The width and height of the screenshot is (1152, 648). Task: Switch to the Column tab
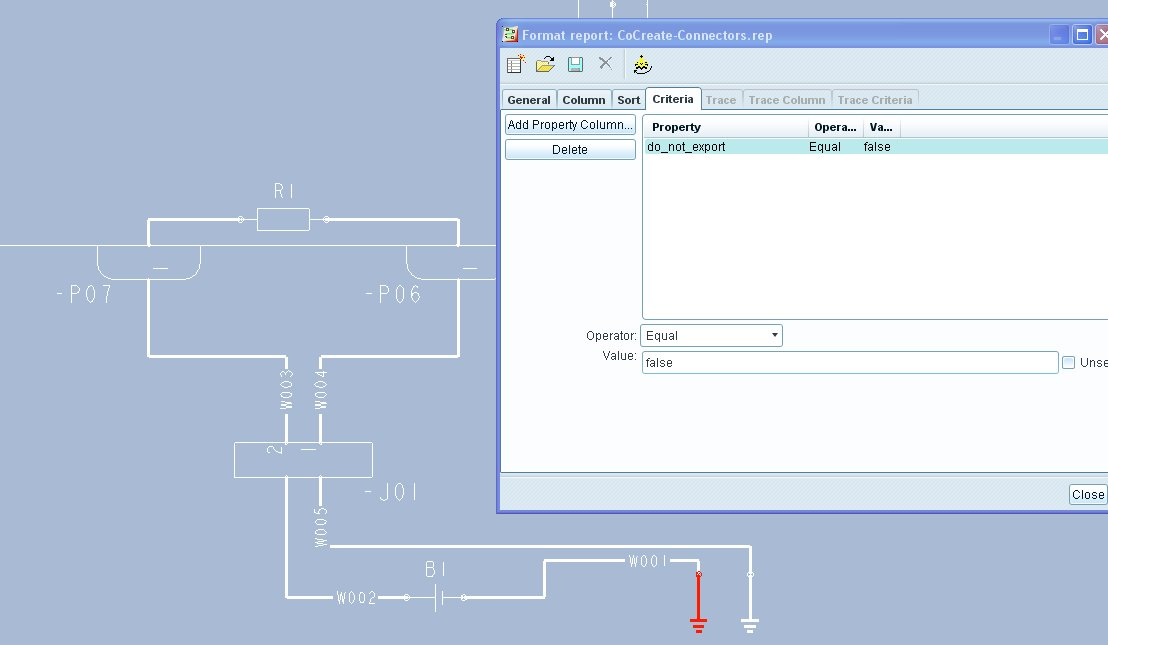(583, 100)
